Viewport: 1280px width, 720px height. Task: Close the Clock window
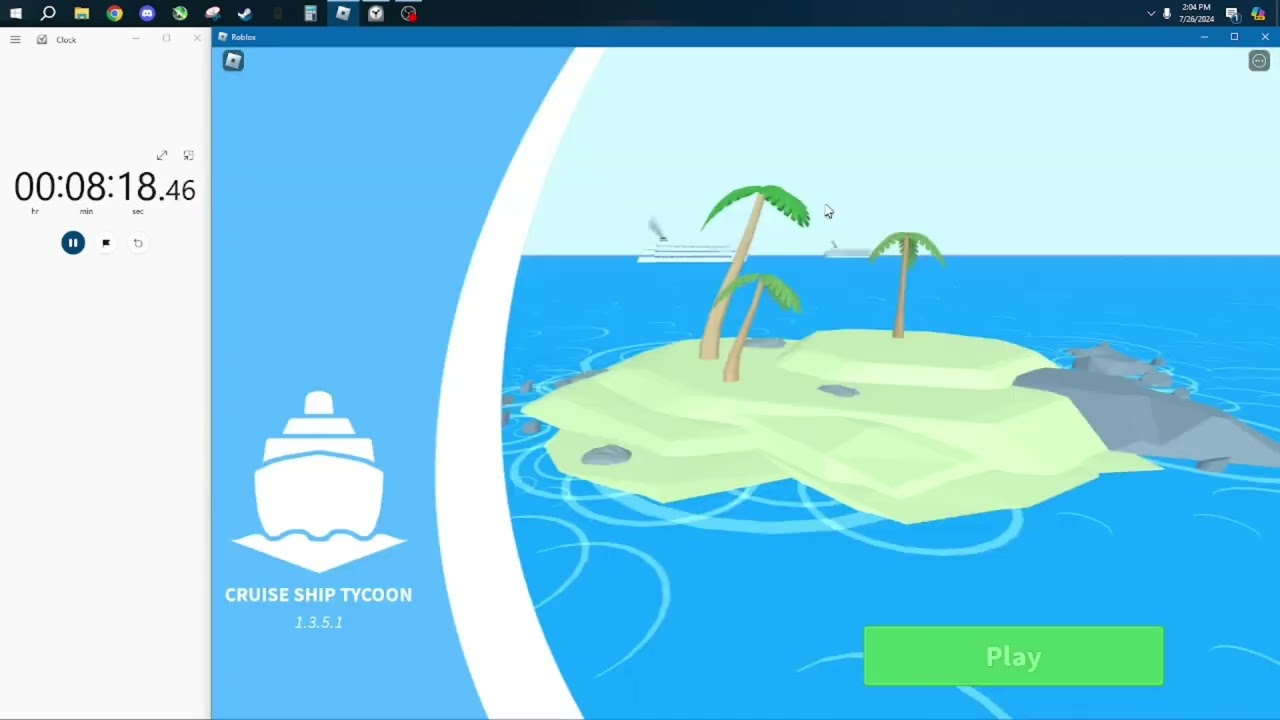[197, 39]
